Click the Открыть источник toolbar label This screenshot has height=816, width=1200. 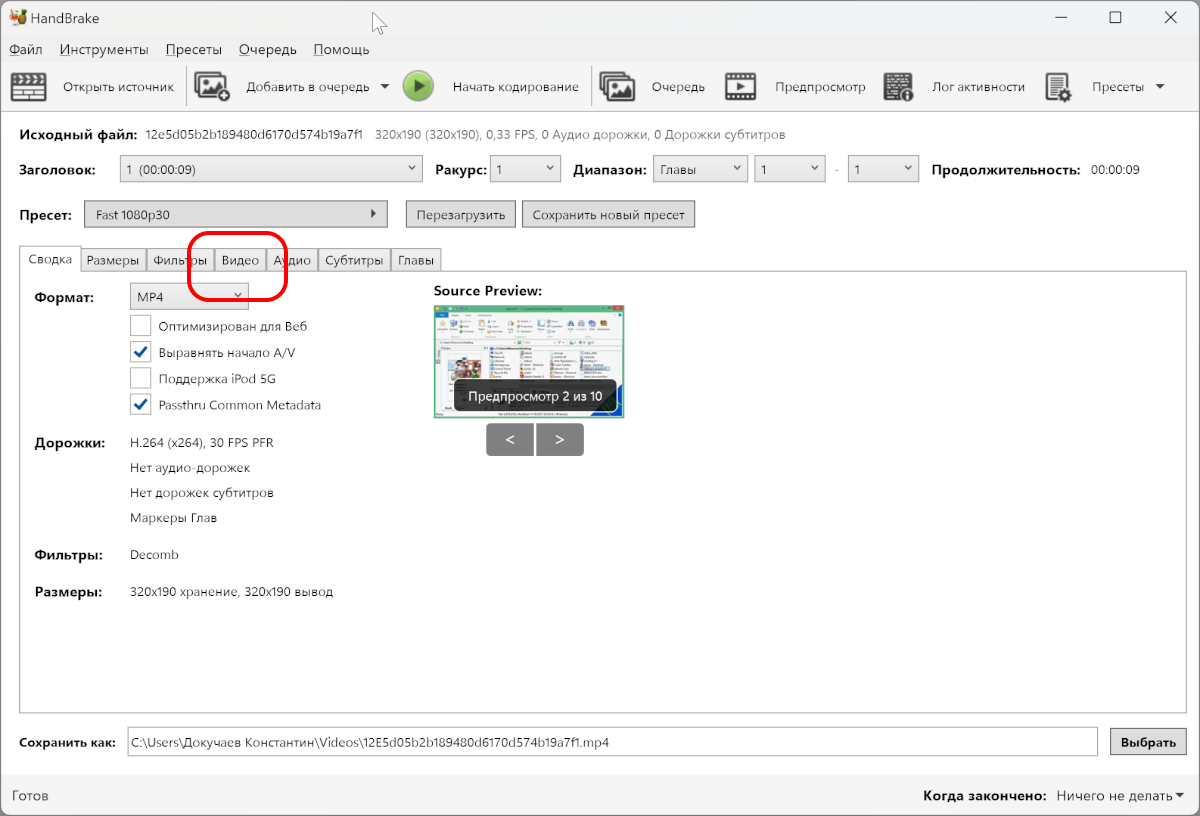pyautogui.click(x=118, y=87)
